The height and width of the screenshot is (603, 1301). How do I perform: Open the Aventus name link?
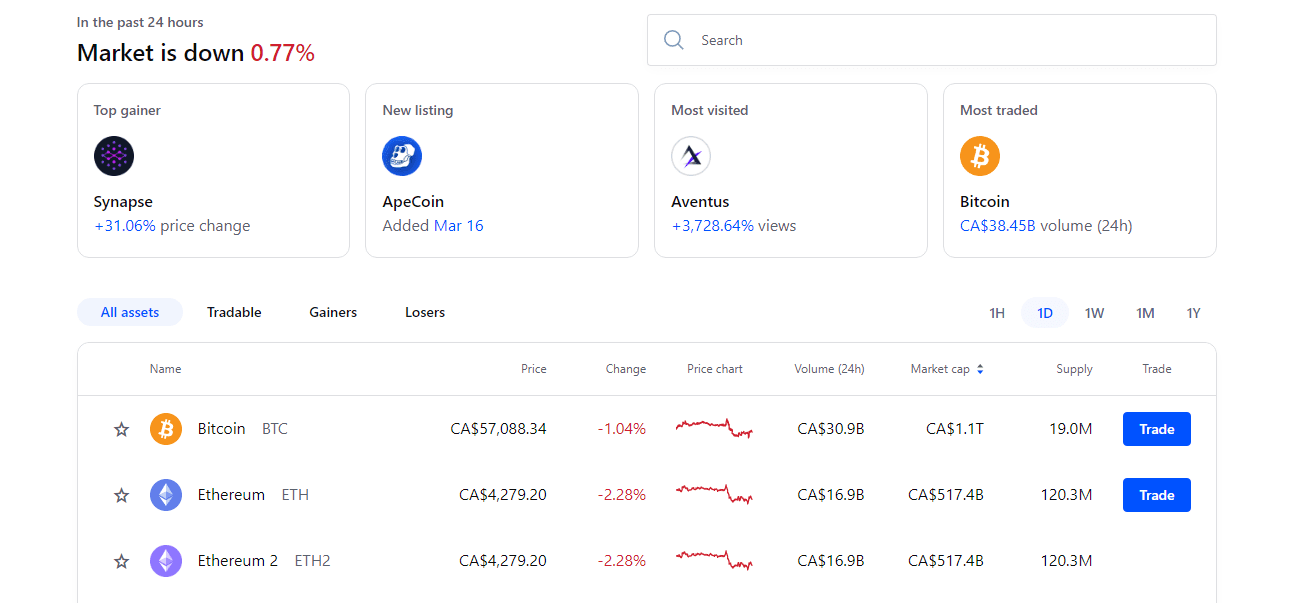pos(700,202)
